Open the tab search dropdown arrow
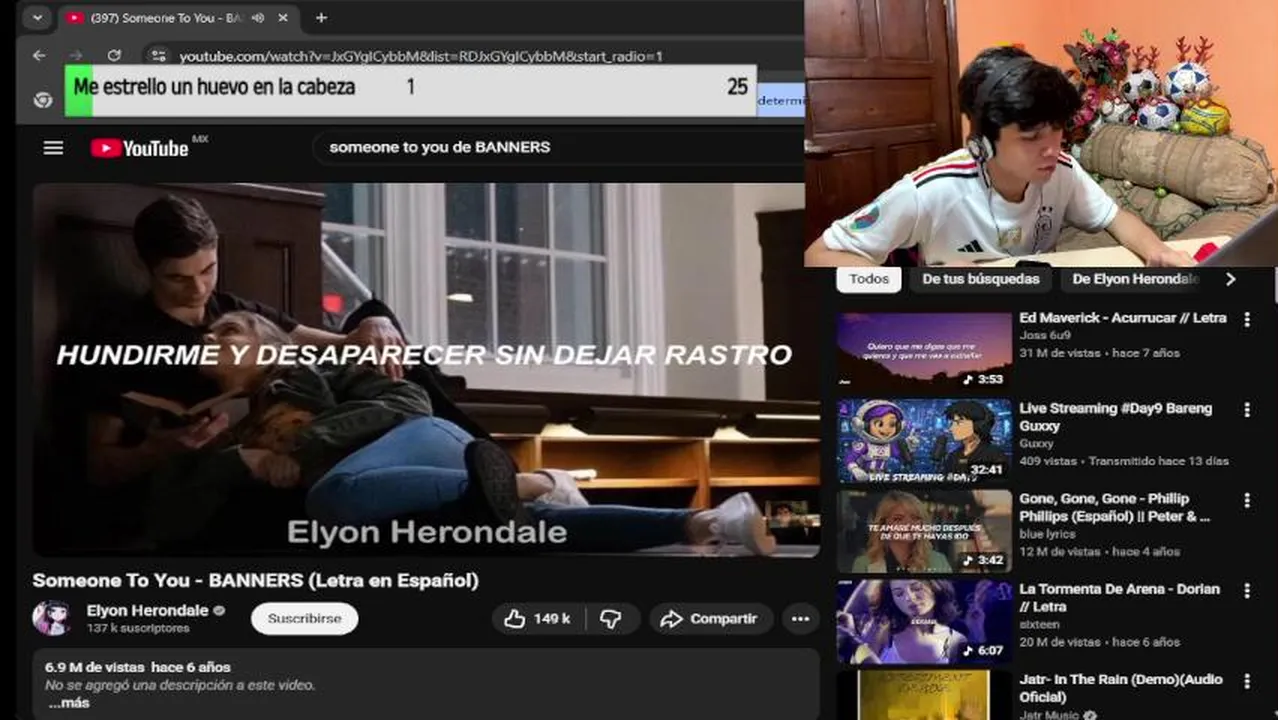This screenshot has width=1278, height=720. 37,18
